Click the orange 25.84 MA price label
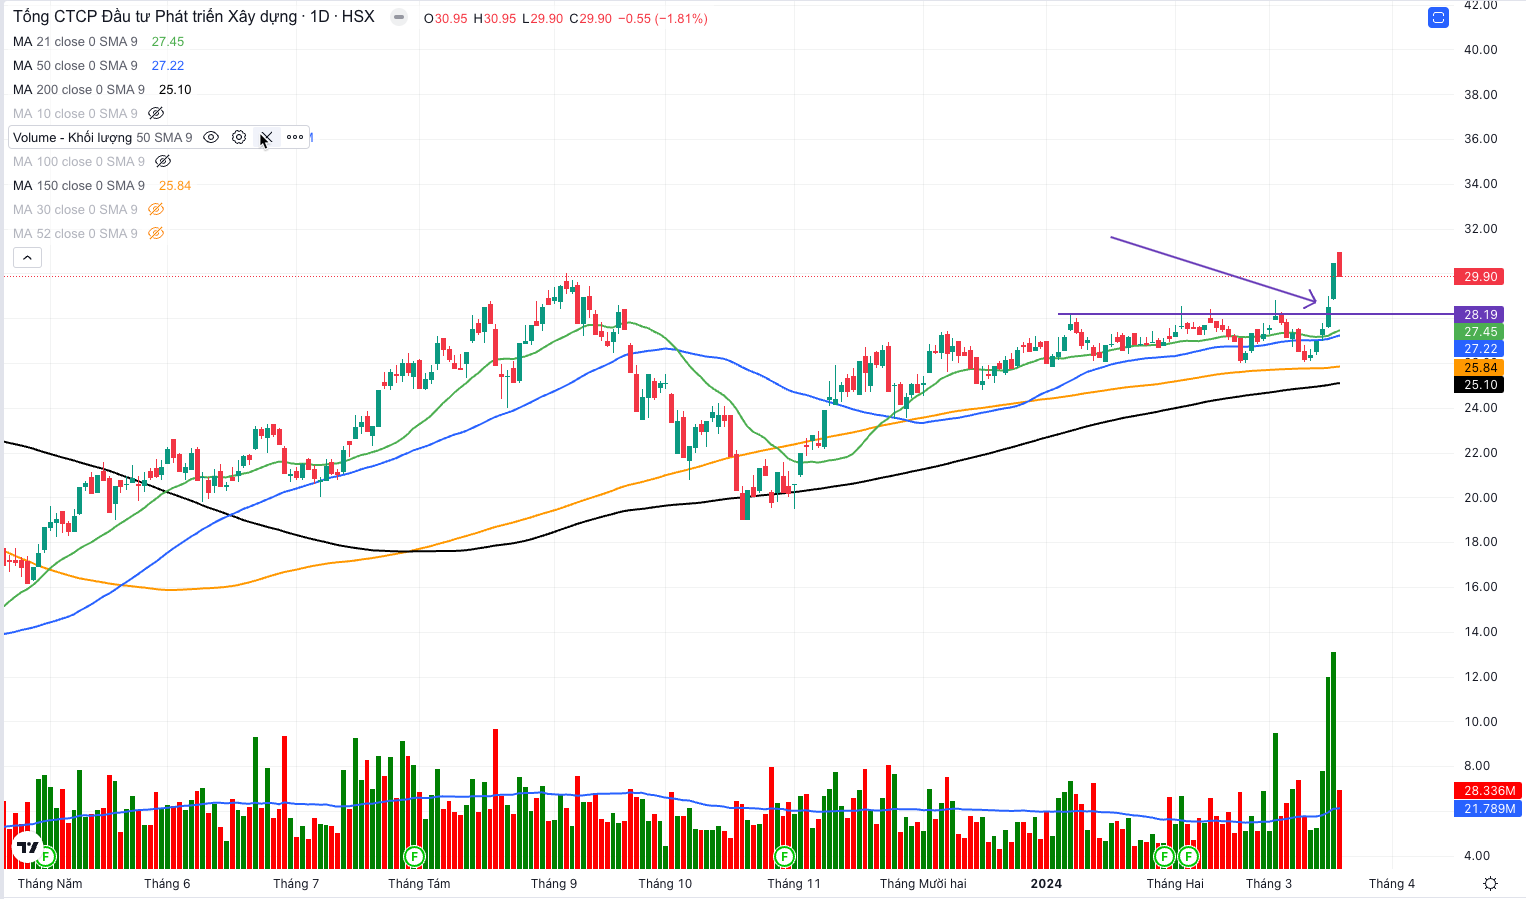 tap(1480, 367)
